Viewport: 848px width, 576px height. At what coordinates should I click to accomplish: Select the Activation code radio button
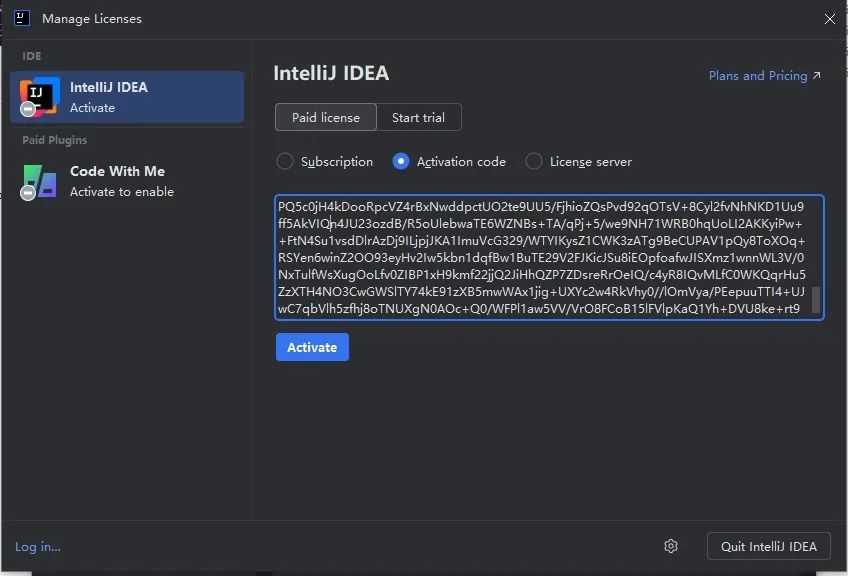click(x=402, y=161)
